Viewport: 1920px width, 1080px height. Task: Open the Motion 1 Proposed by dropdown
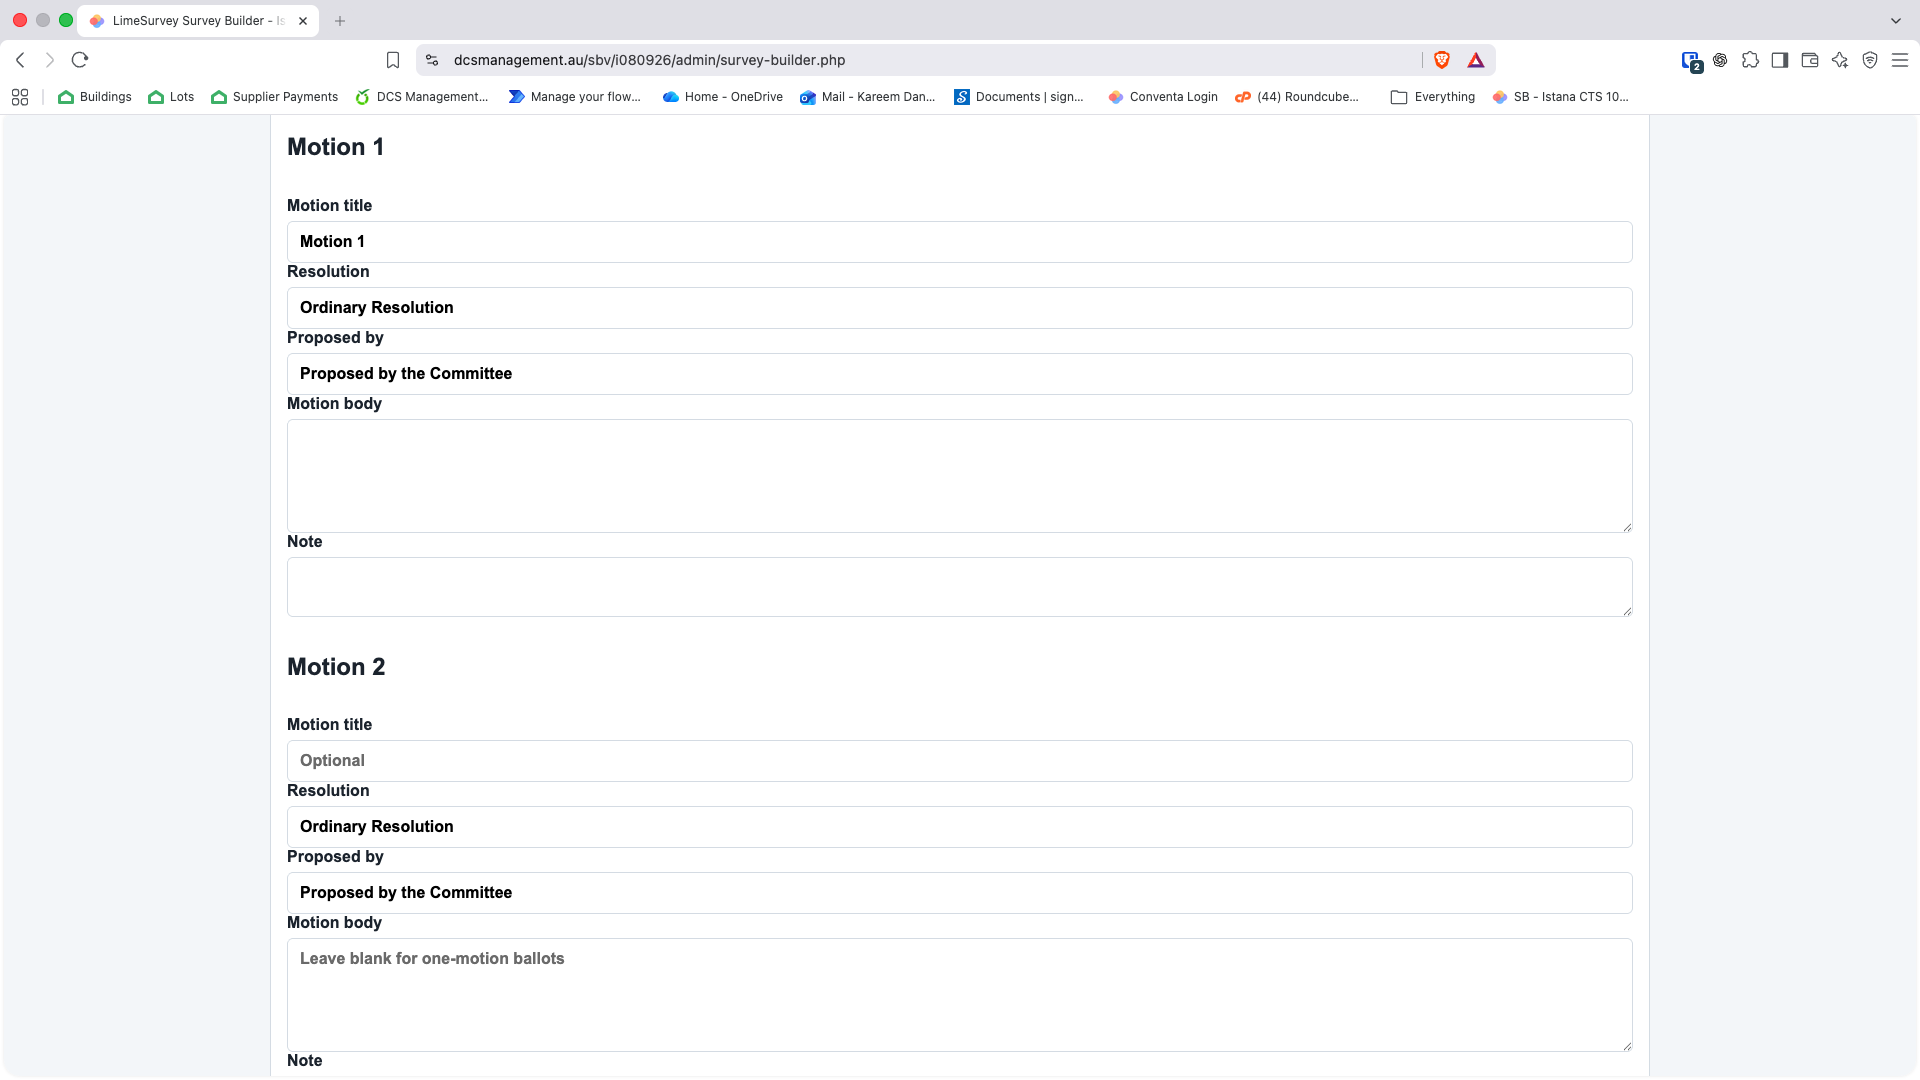(x=959, y=374)
